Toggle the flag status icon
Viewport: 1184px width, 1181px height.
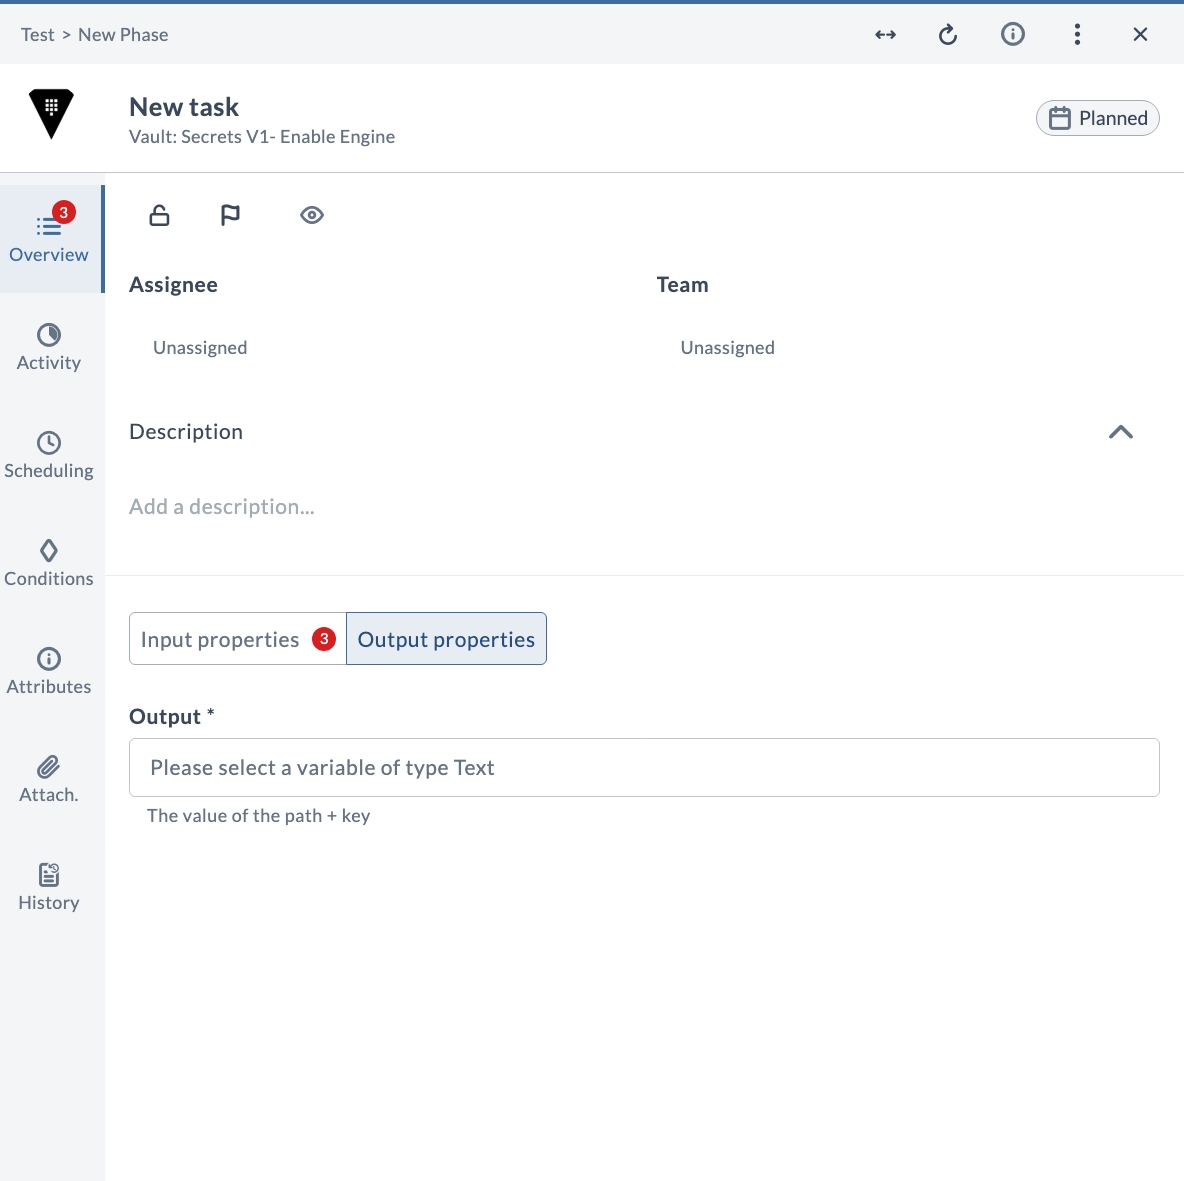pos(230,215)
